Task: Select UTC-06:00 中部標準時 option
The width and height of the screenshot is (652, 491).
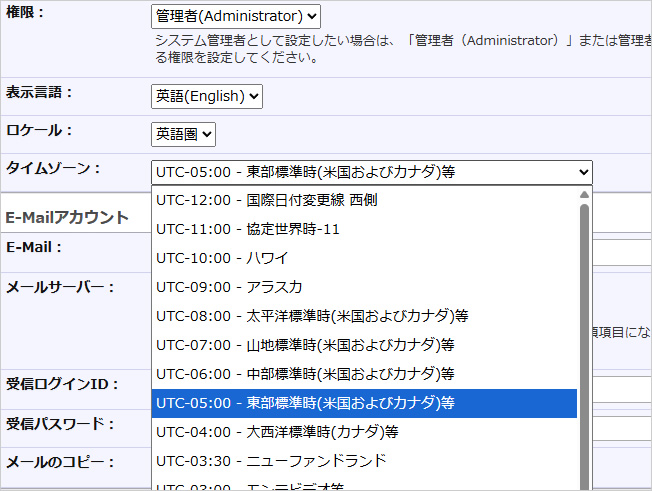Action: click(364, 374)
